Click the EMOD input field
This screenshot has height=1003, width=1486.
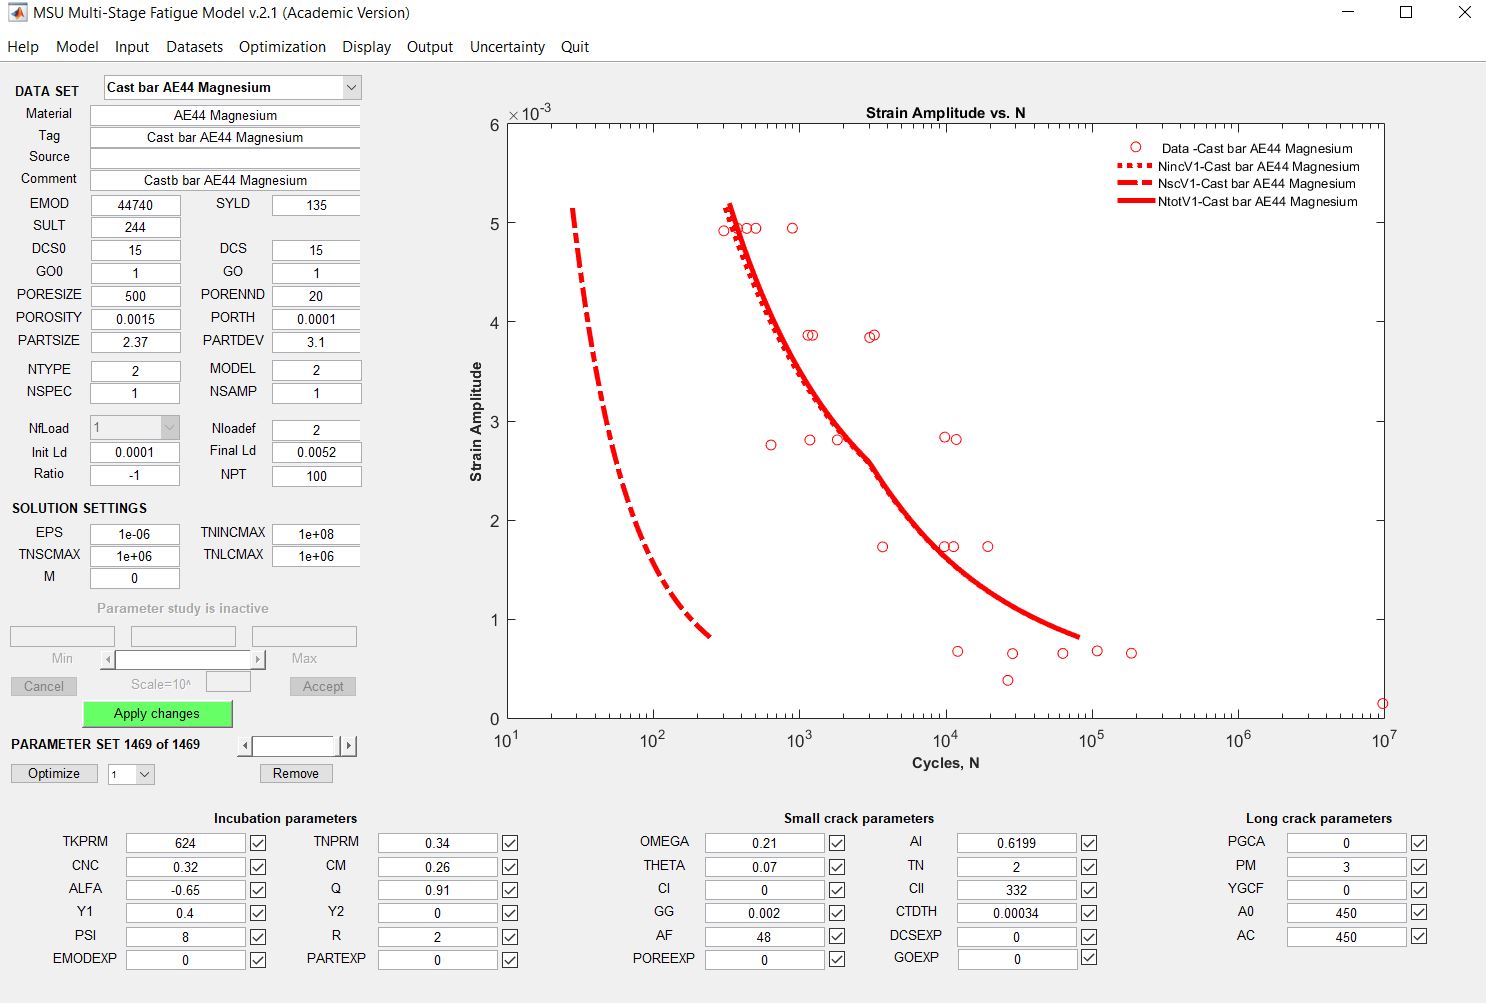pyautogui.click(x=135, y=205)
